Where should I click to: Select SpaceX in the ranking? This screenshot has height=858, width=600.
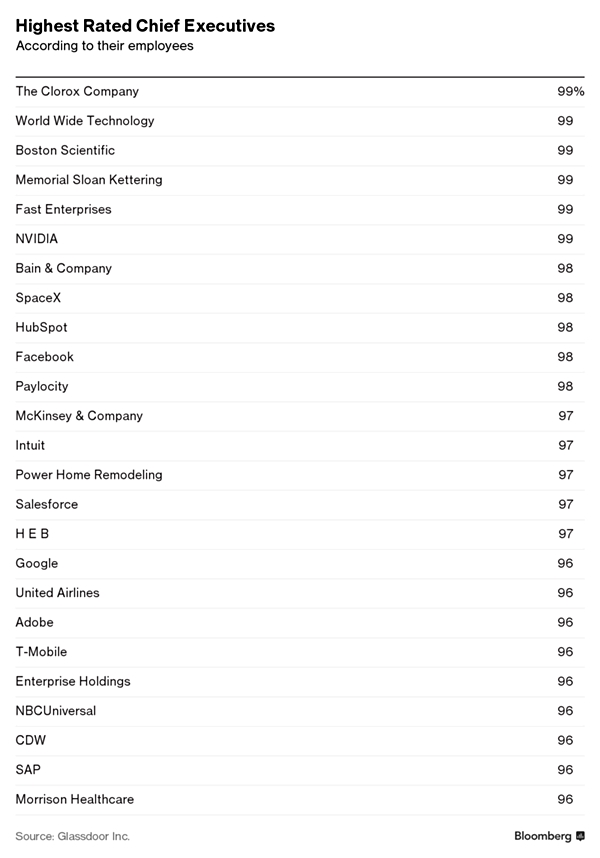[x=38, y=298]
